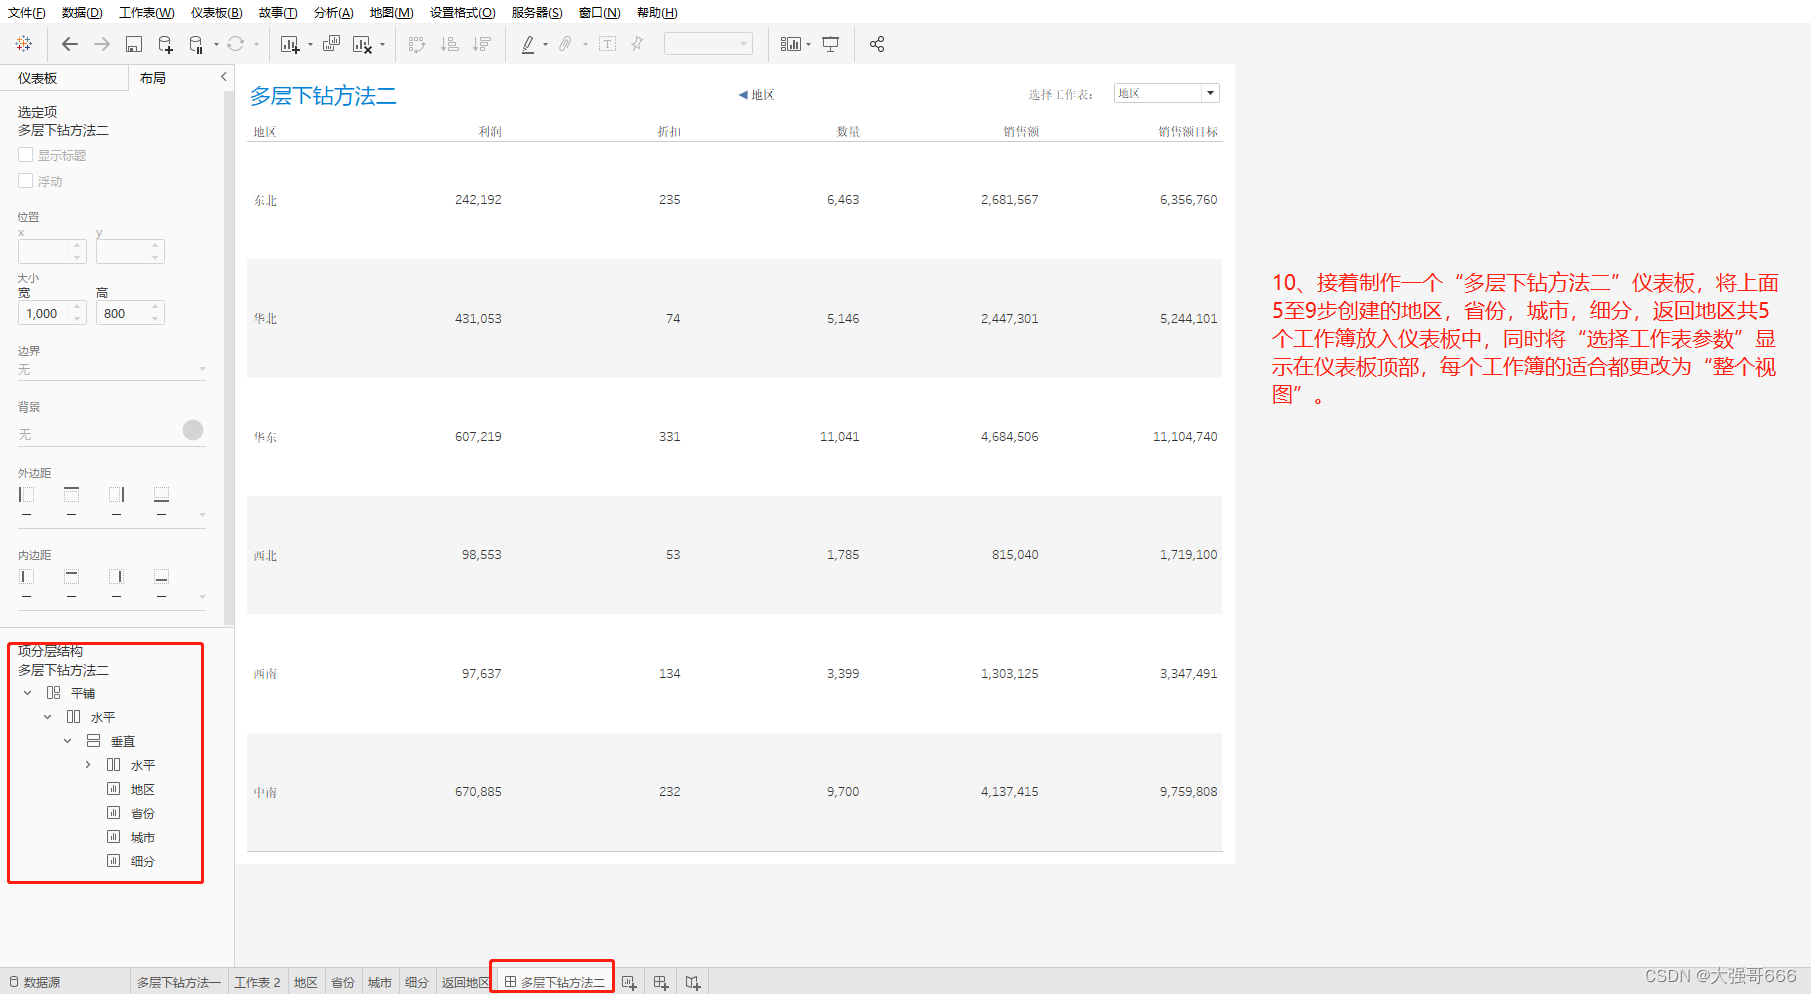Select the 地区 sheet item in hierarchy tree
The width and height of the screenshot is (1811, 994).
131,789
